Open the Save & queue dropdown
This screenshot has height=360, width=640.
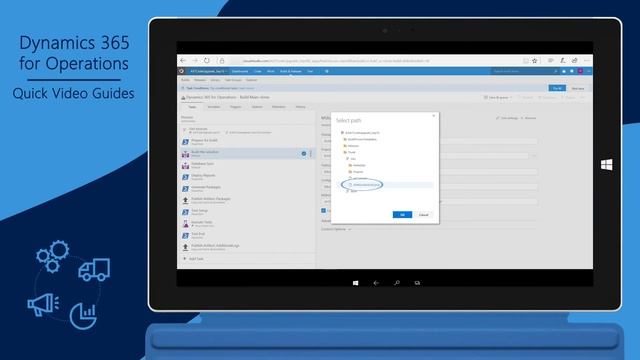coord(498,98)
